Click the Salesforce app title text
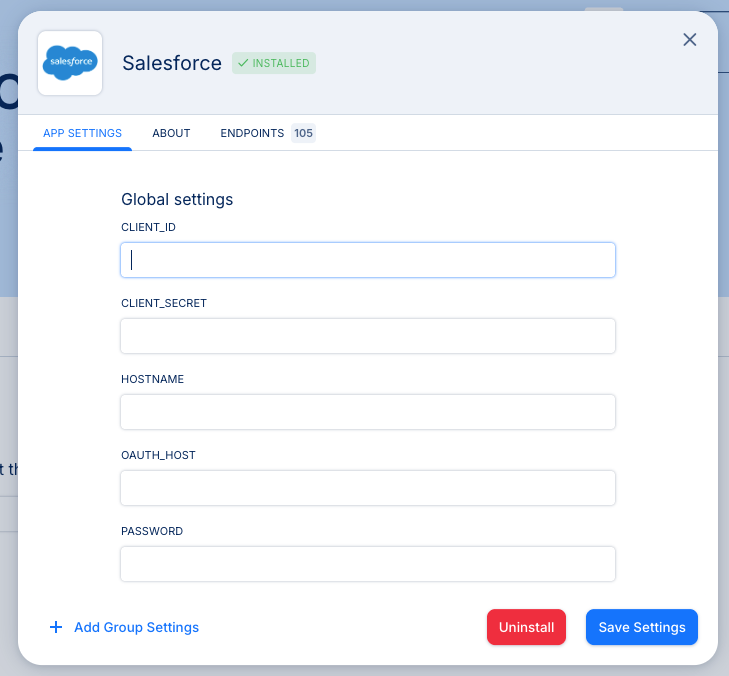Screen dimensions: 729x676 tap(172, 63)
